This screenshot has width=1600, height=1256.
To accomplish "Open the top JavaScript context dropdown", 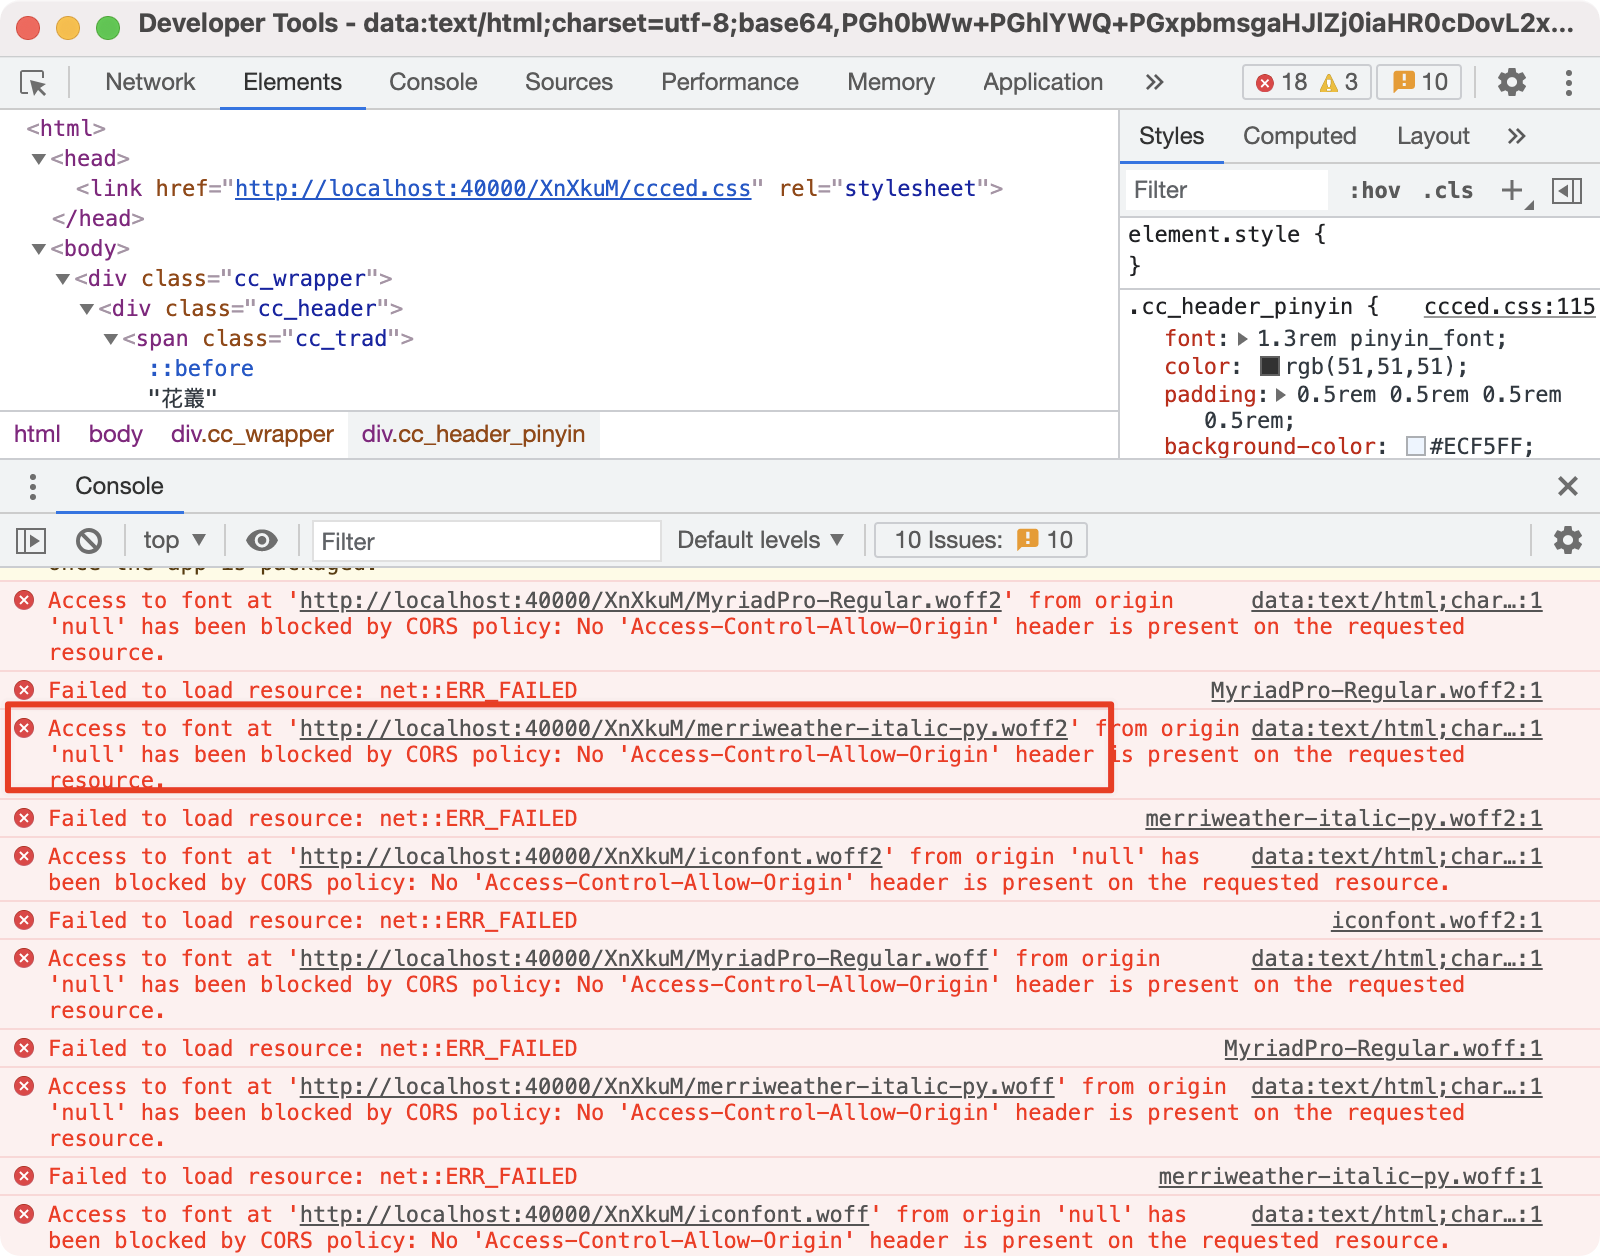I will pos(174,540).
